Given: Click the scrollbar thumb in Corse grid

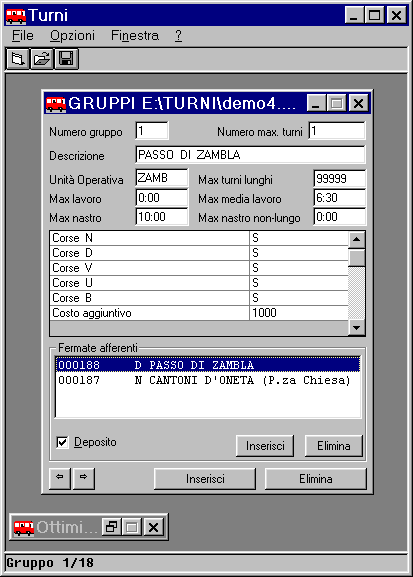Looking at the screenshot, I should (356, 258).
